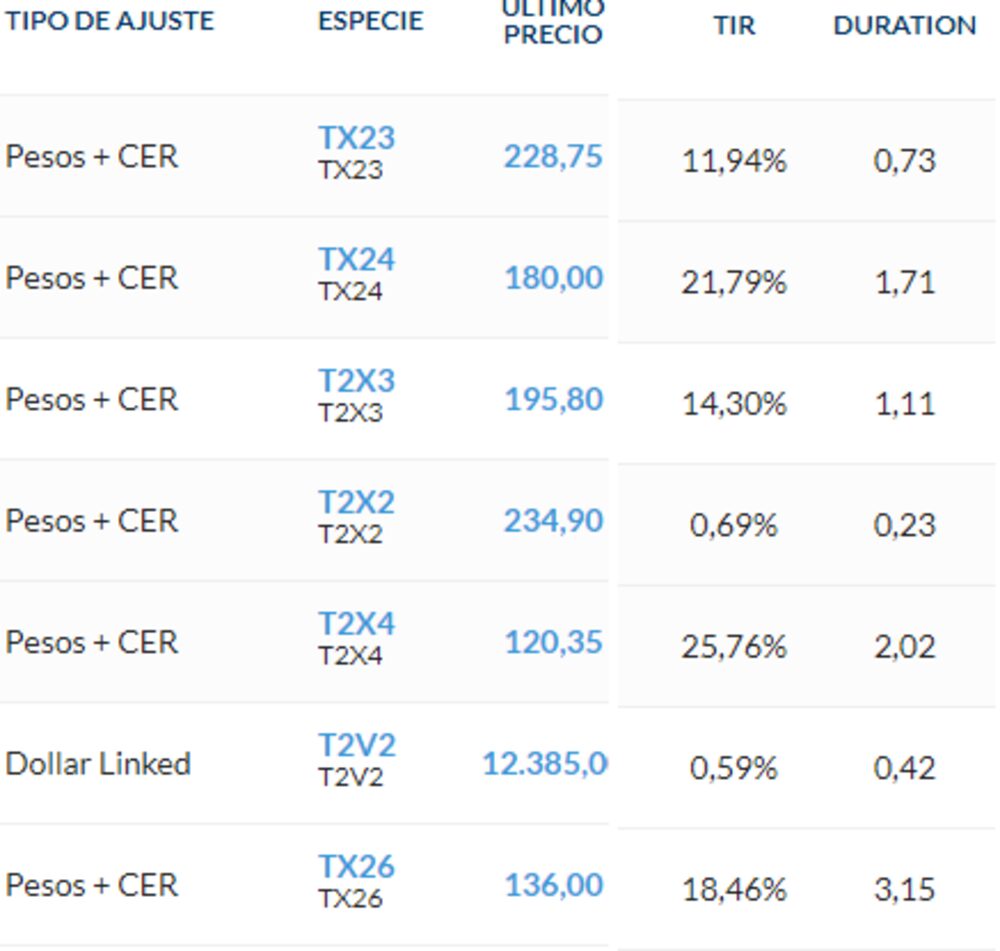Click the 228,75 last price

[553, 157]
